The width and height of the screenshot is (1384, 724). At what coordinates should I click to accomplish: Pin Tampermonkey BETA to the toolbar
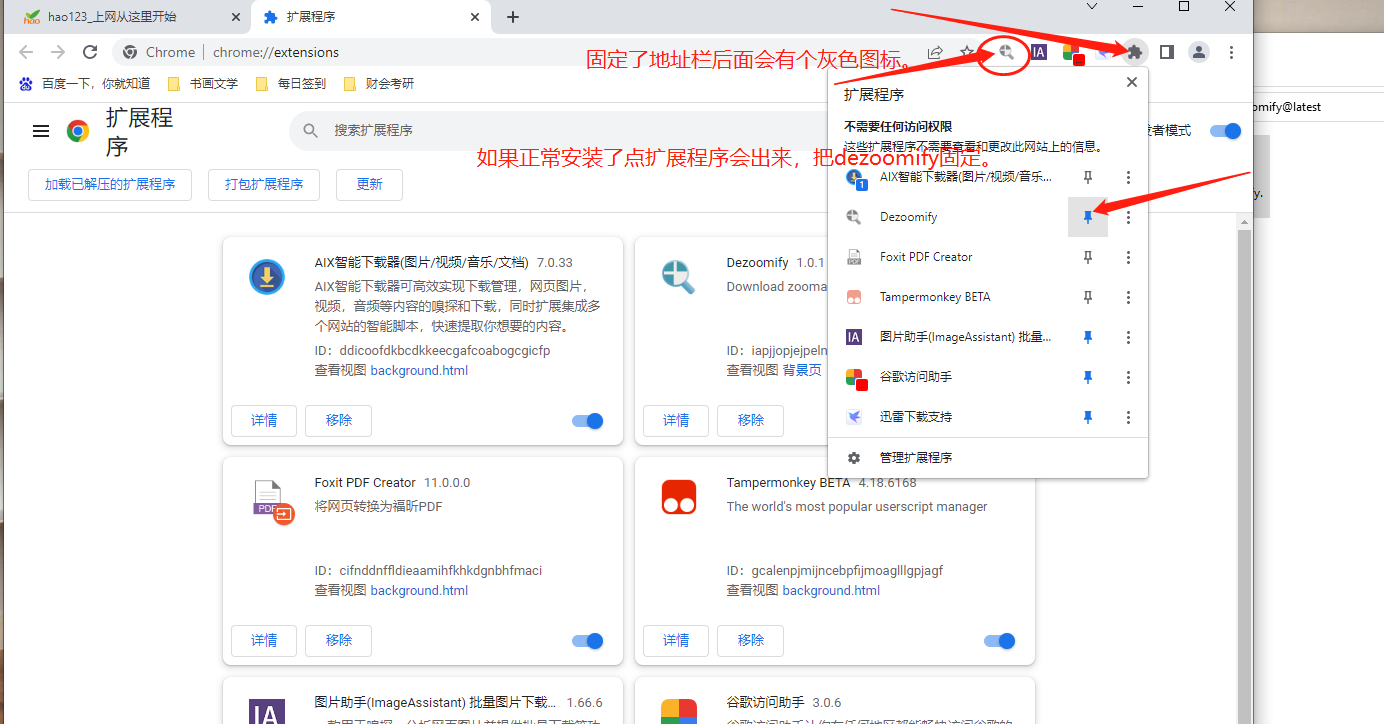(x=1088, y=297)
